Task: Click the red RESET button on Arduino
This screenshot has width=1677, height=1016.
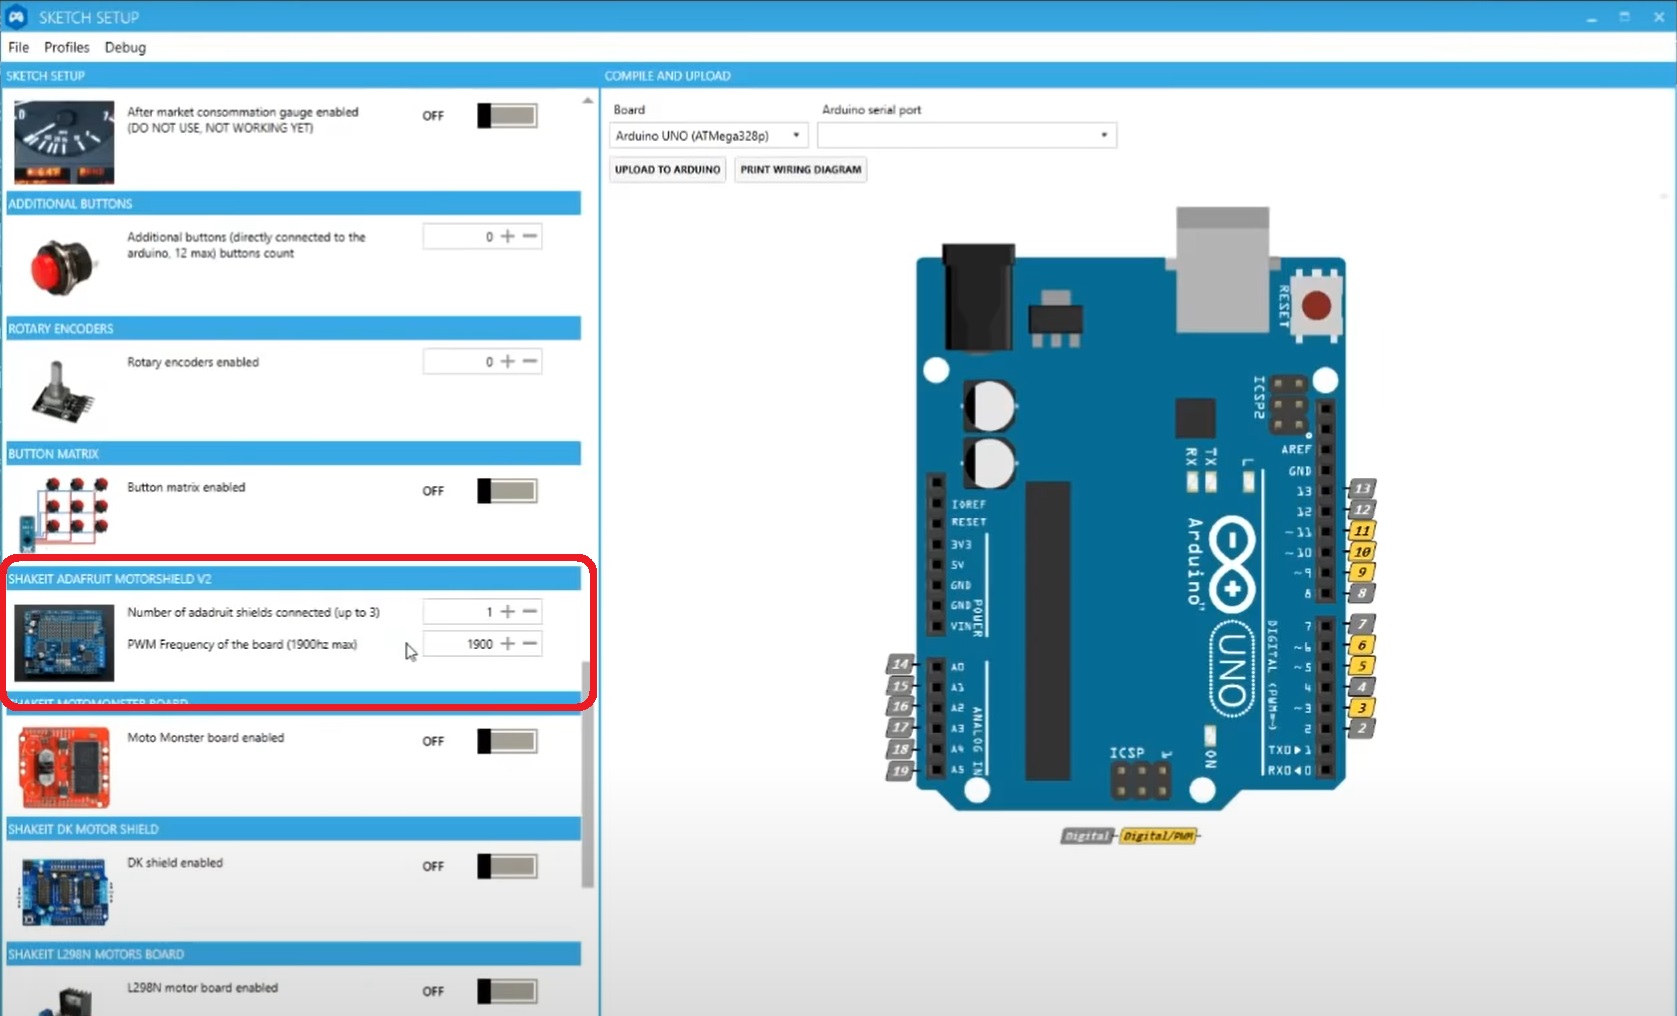Action: (1316, 305)
